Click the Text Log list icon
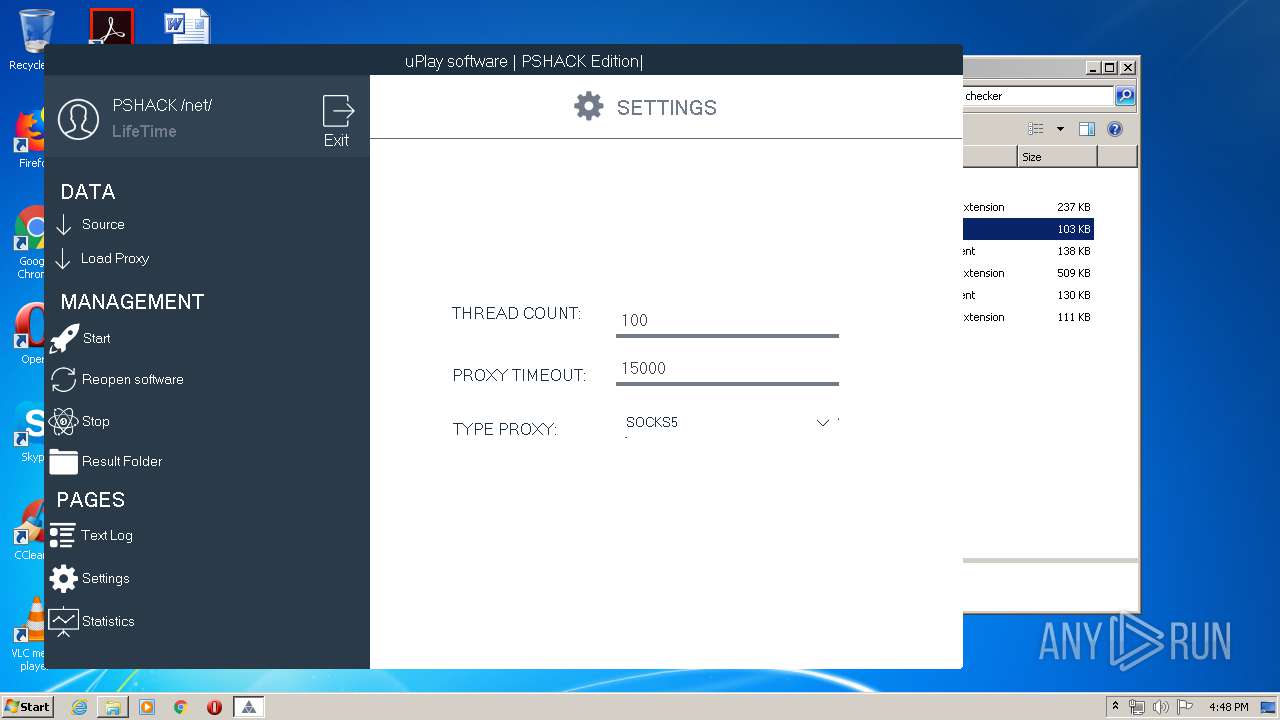Screen dimensions: 1280x720 coord(62,535)
